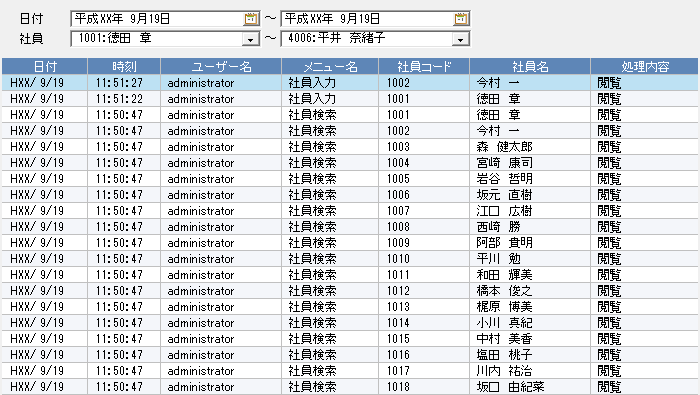Sort by the 処理内容 column header
700x395 pixels.
pos(644,67)
